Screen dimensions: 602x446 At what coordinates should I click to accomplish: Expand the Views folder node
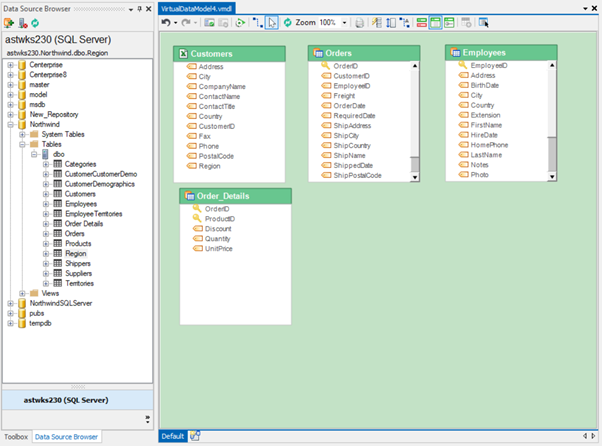[x=22, y=293]
